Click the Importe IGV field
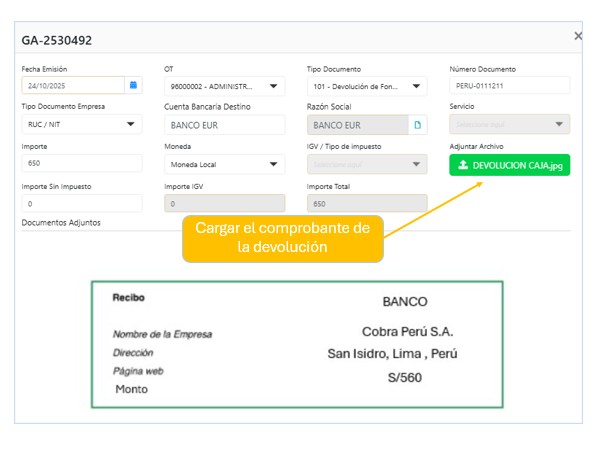This screenshot has width=602, height=462. pos(224,203)
